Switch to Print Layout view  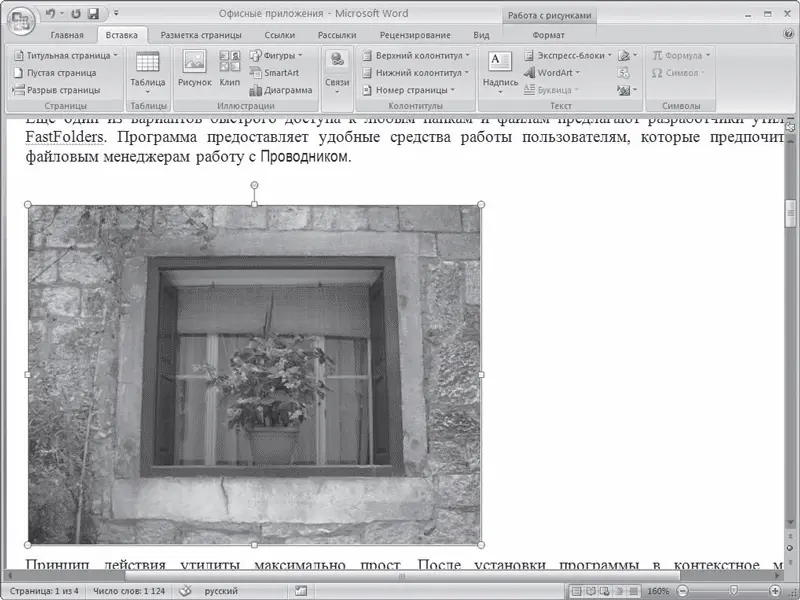(x=577, y=591)
